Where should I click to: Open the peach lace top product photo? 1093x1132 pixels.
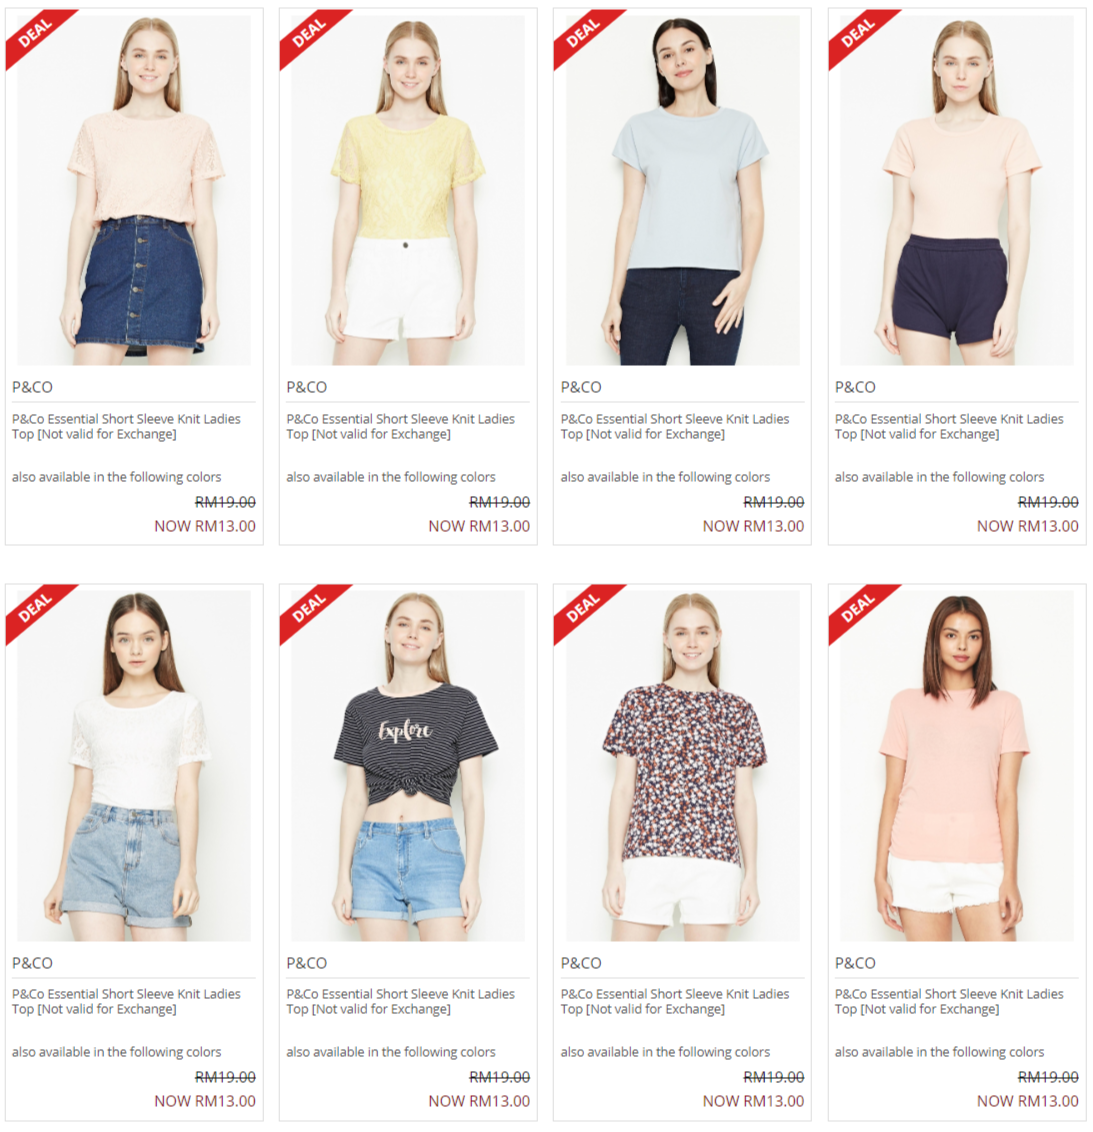pos(134,190)
